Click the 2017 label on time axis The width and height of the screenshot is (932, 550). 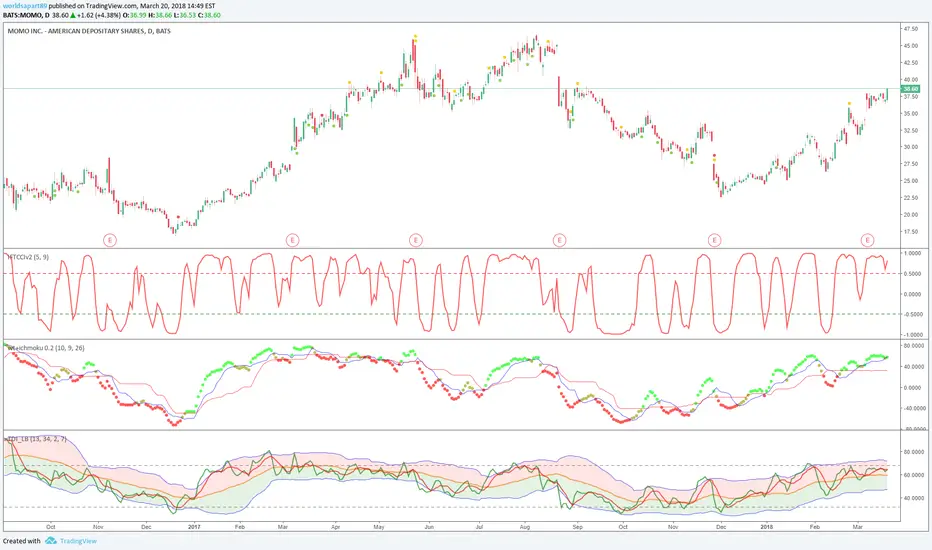tap(194, 527)
